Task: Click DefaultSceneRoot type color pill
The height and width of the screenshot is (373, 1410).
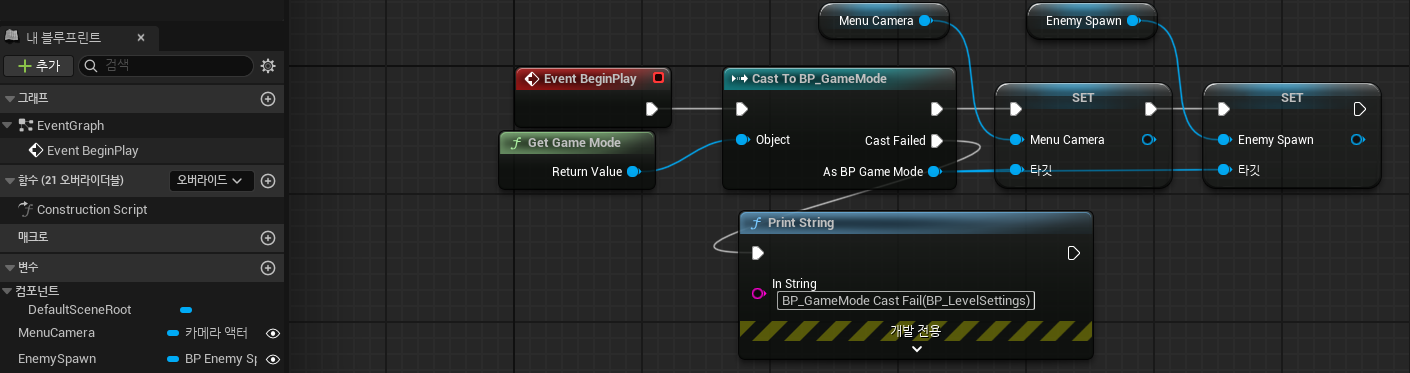Action: click(x=186, y=310)
